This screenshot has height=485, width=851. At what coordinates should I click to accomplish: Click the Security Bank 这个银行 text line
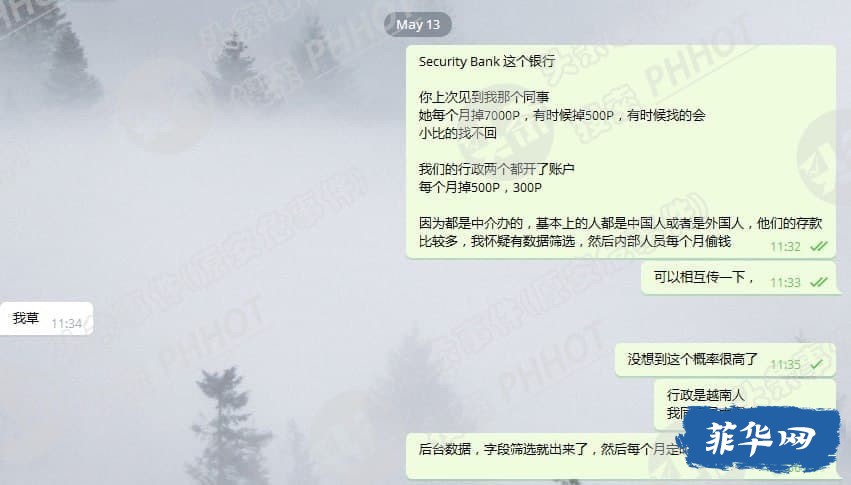click(487, 61)
